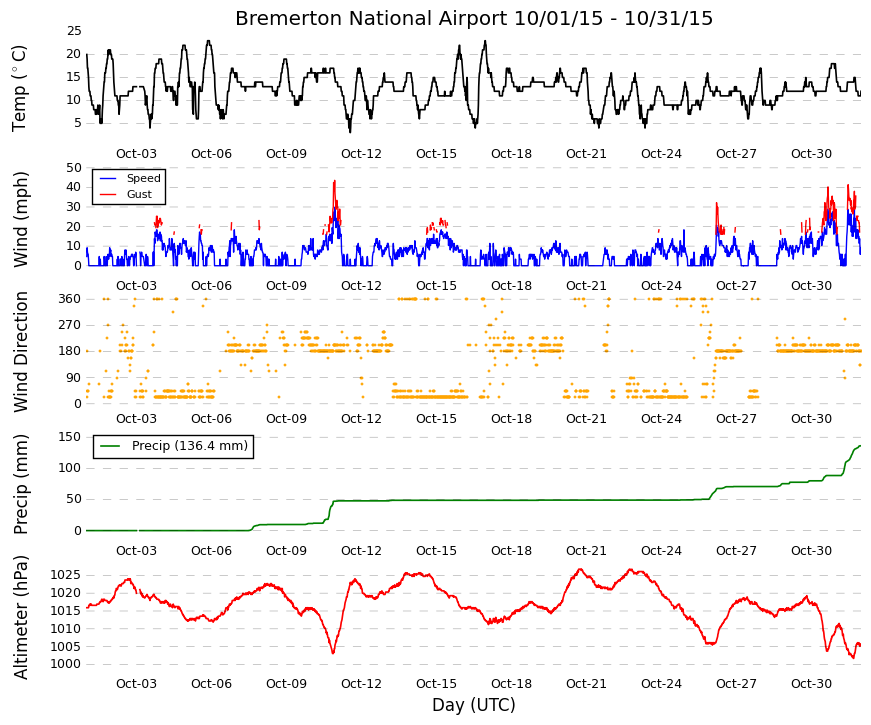871x725 pixels.
Task: Select the Precip (136.4 mm) legend label
Action: click(190, 446)
